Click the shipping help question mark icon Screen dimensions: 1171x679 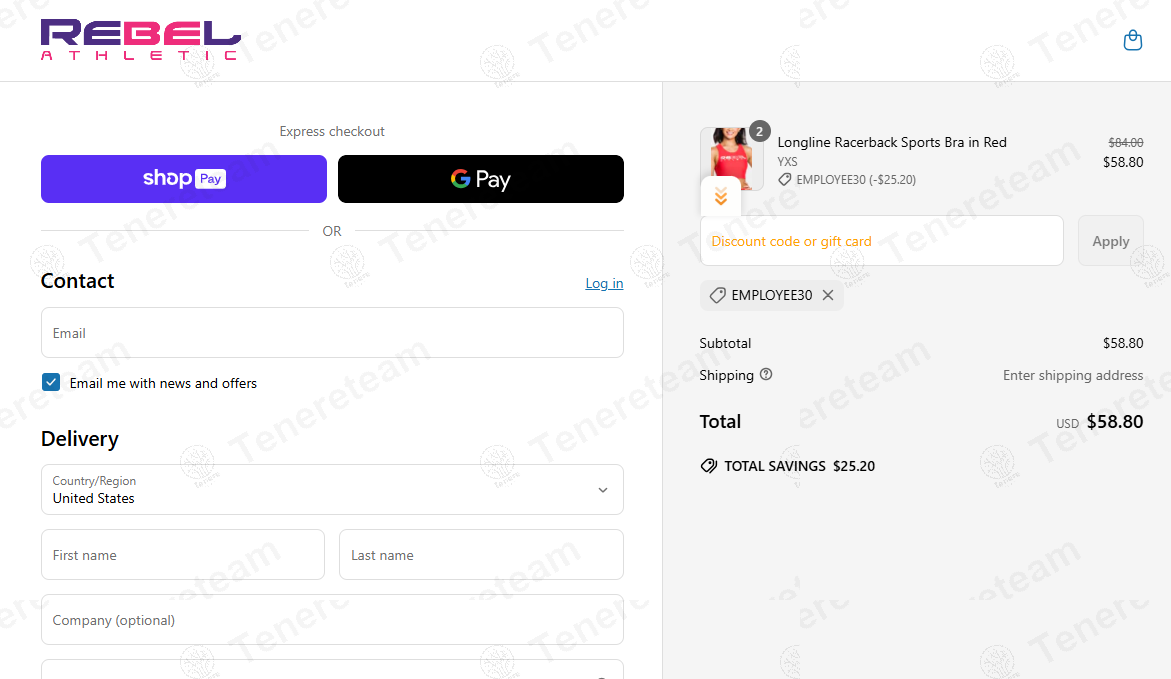coord(766,375)
